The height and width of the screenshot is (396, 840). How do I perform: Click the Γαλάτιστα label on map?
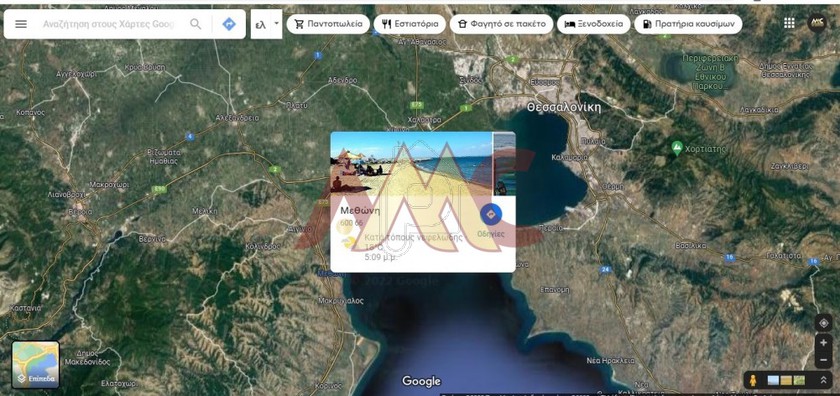click(784, 256)
